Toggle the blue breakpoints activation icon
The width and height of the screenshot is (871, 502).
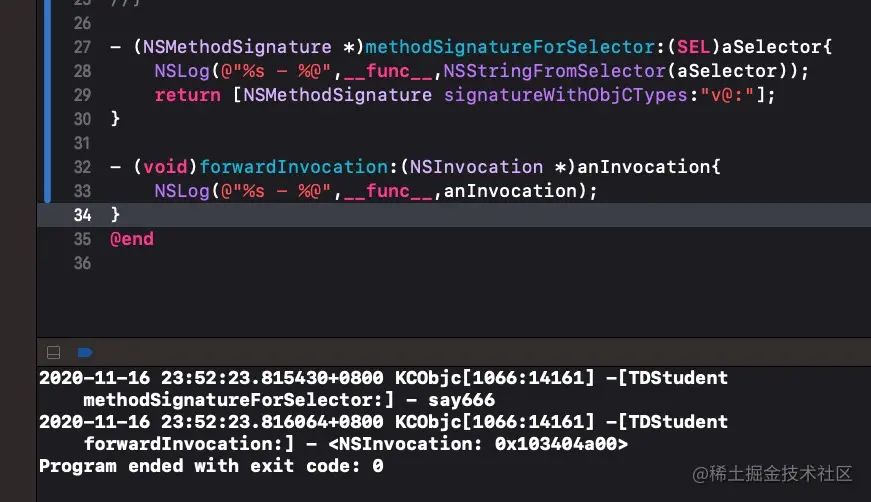pyautogui.click(x=84, y=352)
